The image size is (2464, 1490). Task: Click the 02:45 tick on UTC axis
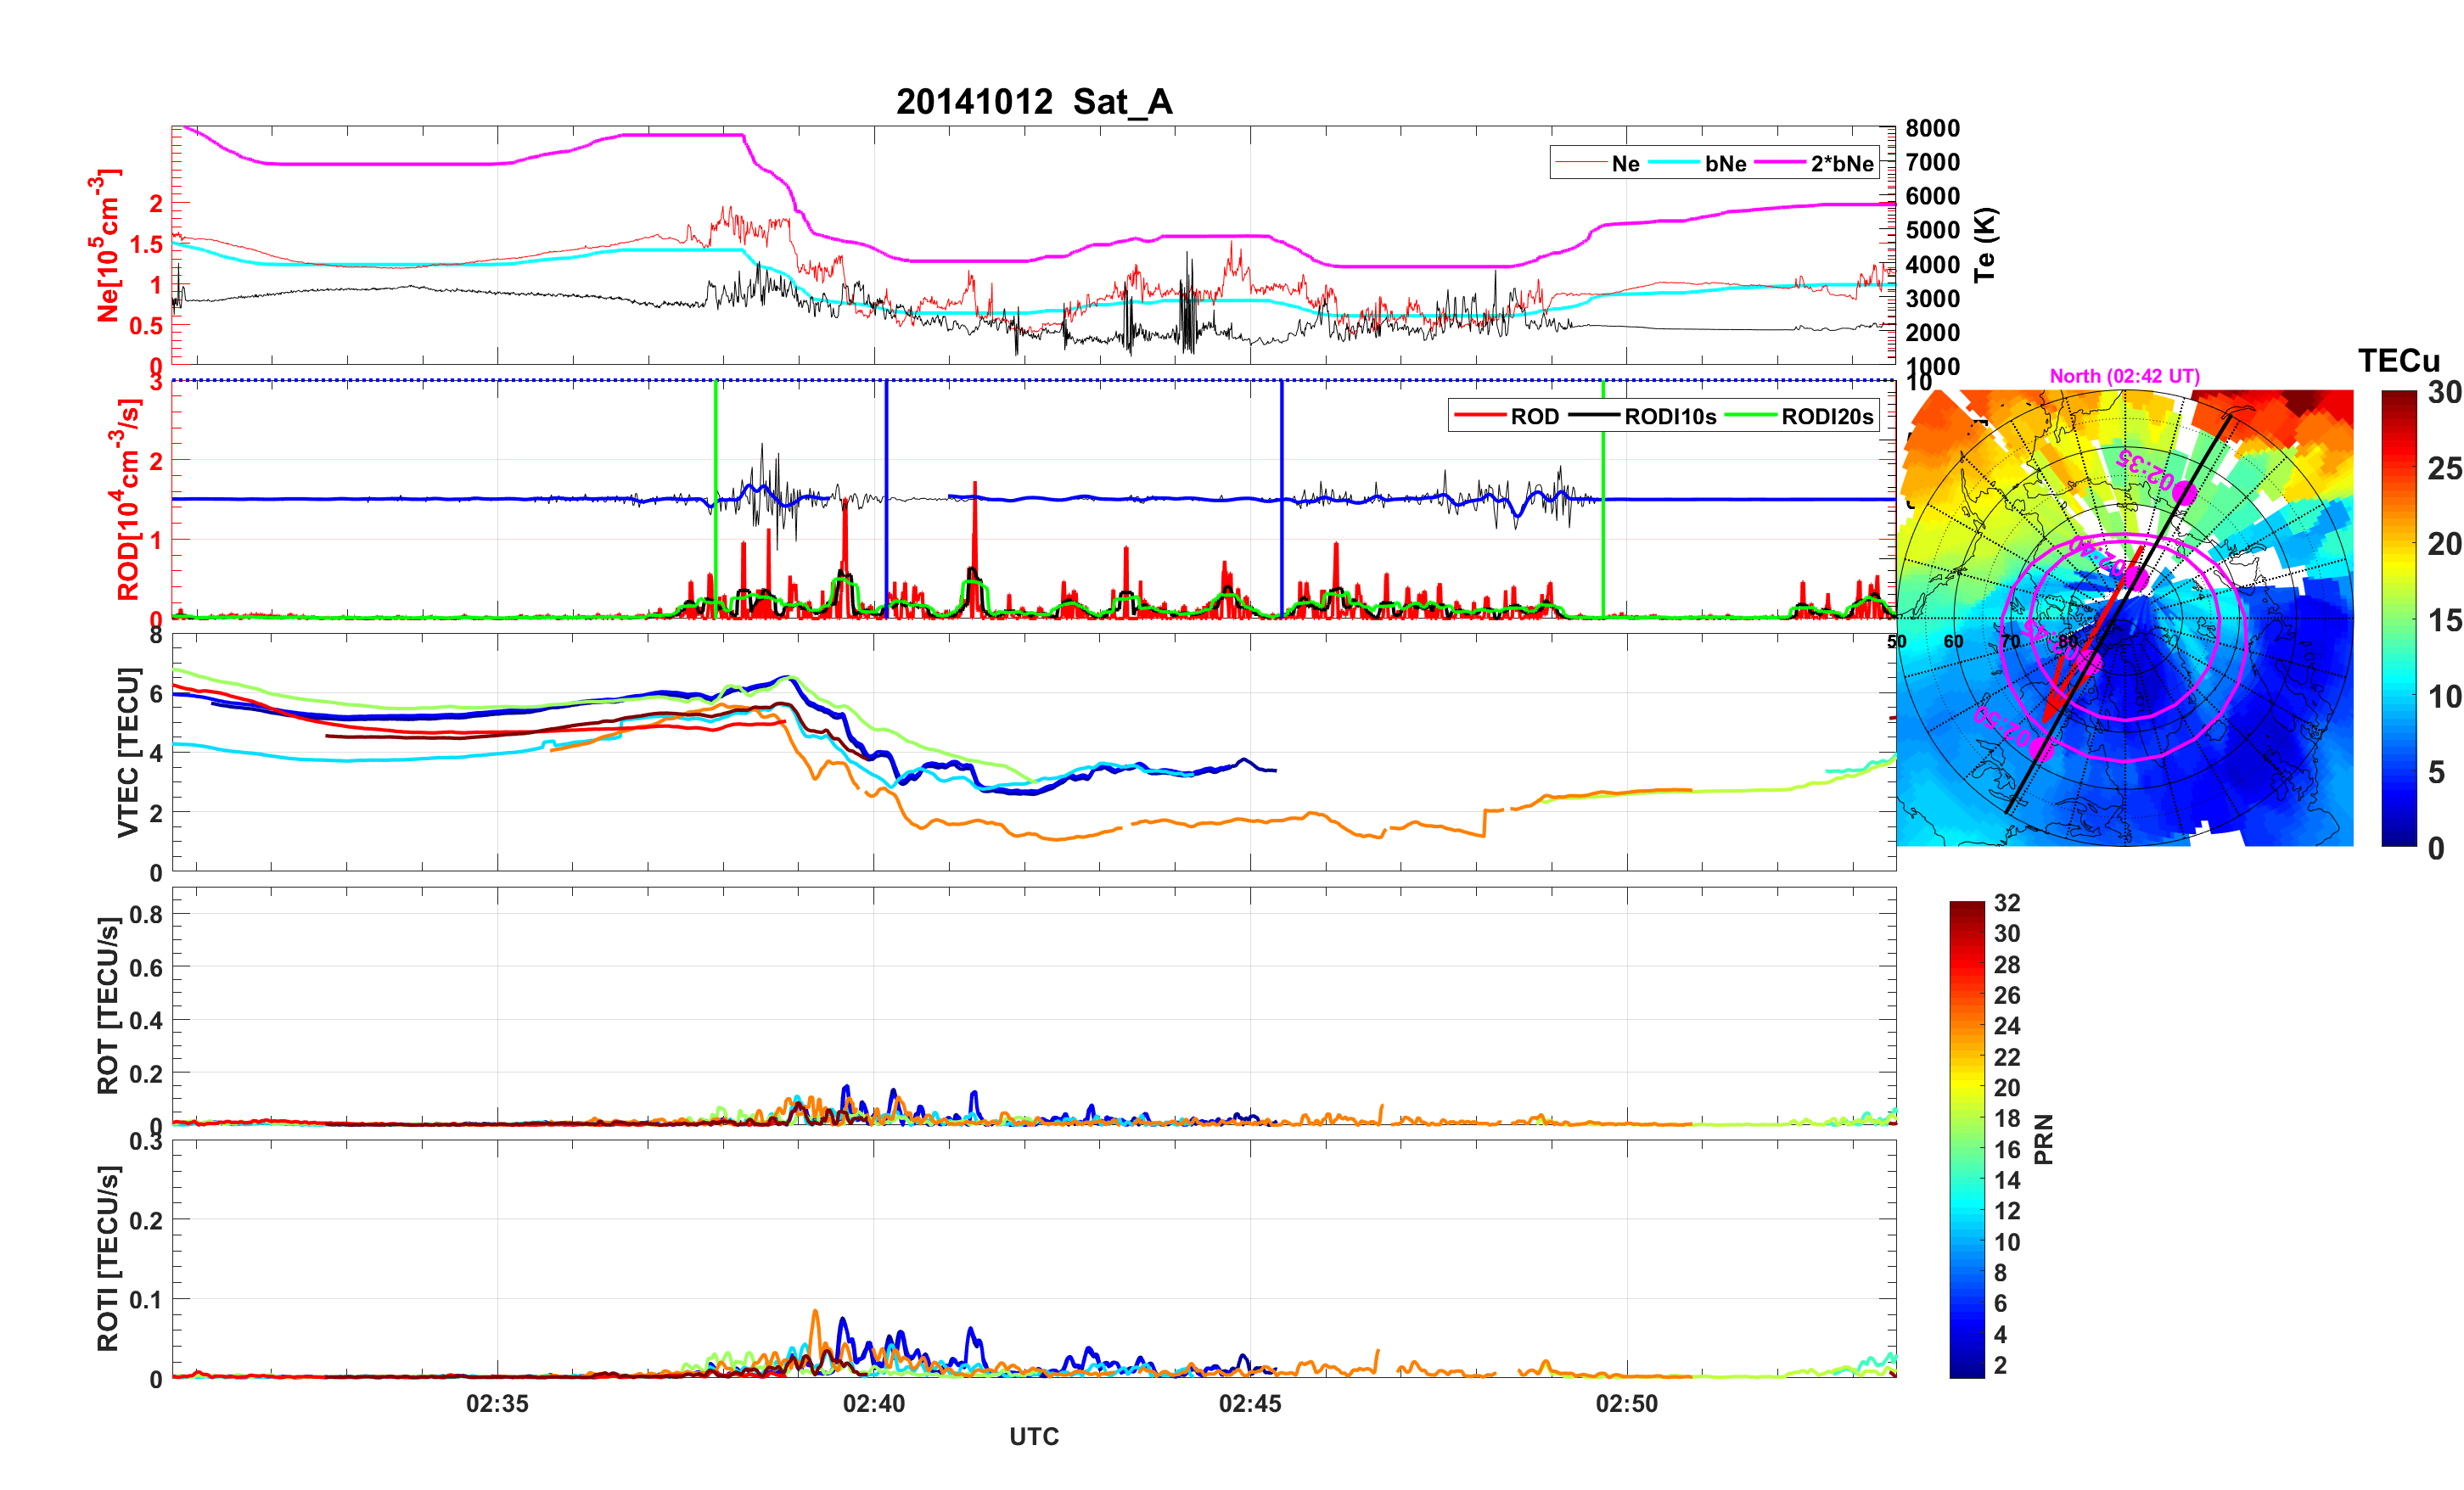tap(1249, 1403)
